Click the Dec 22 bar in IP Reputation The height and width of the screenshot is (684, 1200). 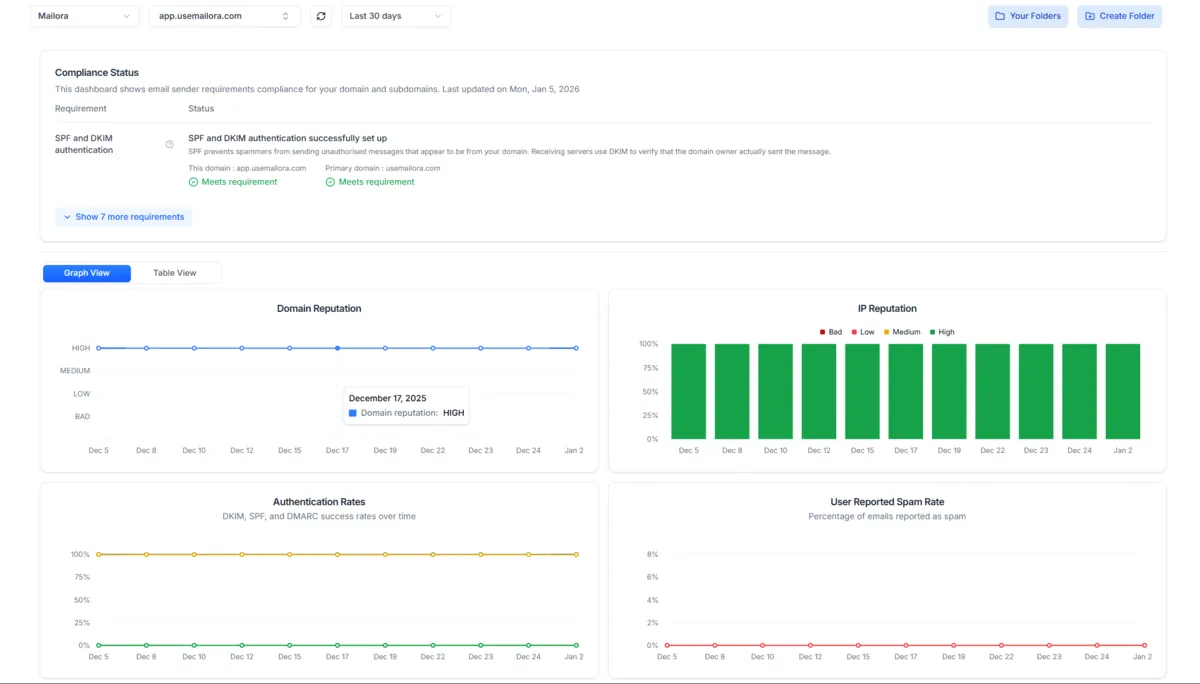(992, 391)
